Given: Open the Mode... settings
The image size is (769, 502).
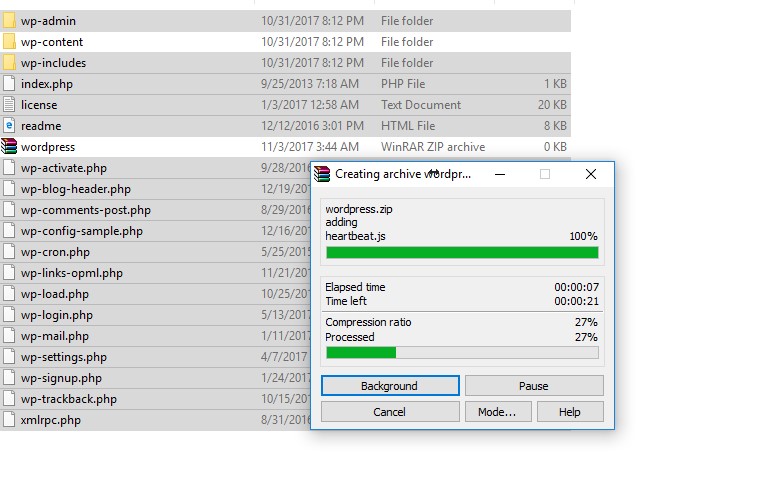Looking at the screenshot, I should pyautogui.click(x=497, y=412).
